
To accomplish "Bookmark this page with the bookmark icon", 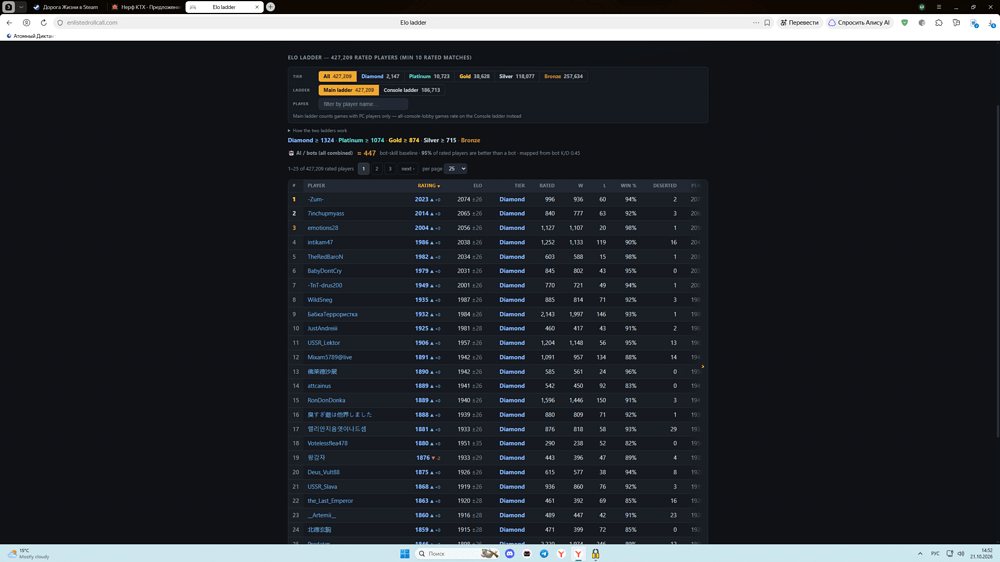I will point(767,22).
